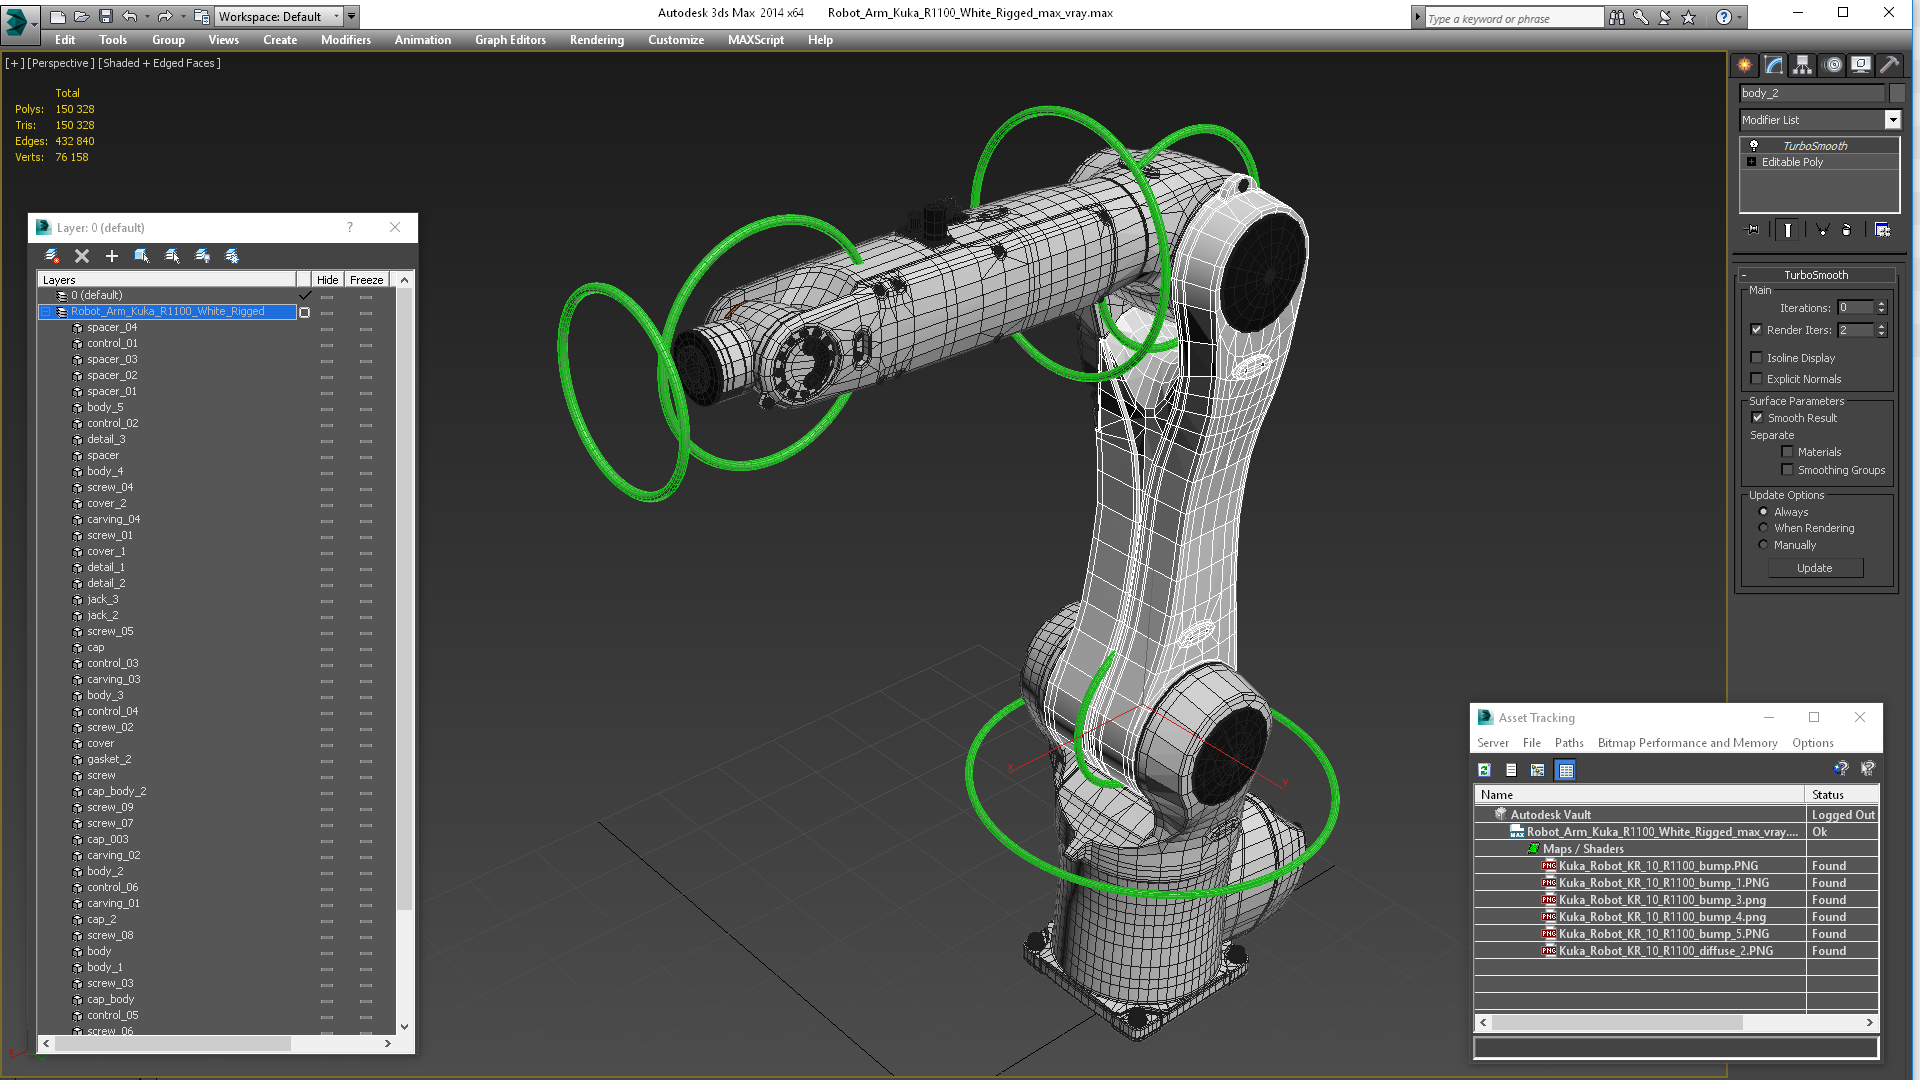Click Hide/Unhide All Layers icon
1920x1080 pixels.
202,256
